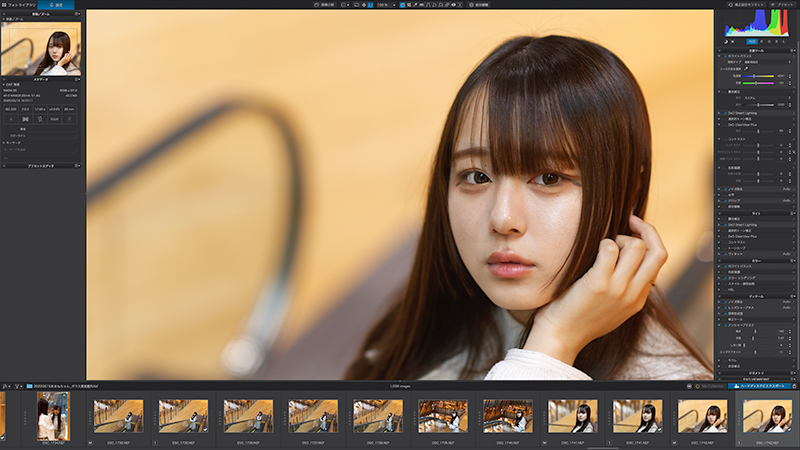Toggle レンズシャープネス in the ディテール palette

coord(726,308)
